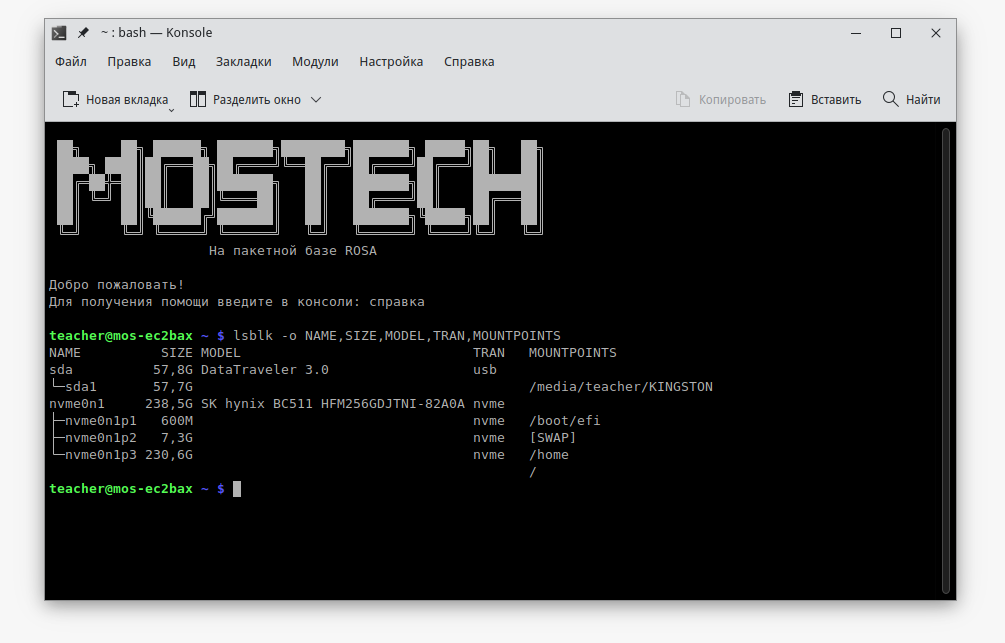The width and height of the screenshot is (1005, 643).
Task: Minimize the Konsole window
Action: [x=856, y=33]
